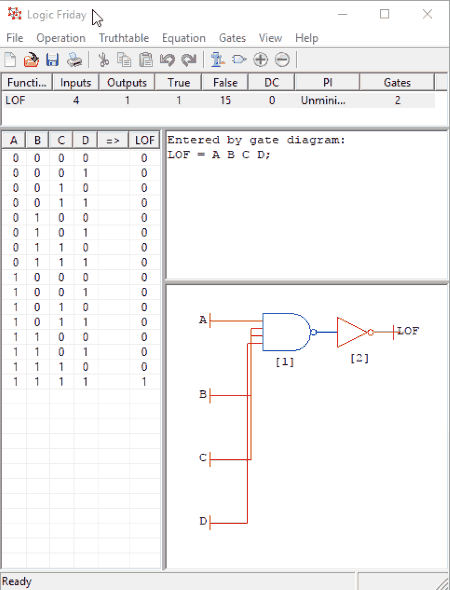
Task: Click truth table header B
Action: pos(37,140)
